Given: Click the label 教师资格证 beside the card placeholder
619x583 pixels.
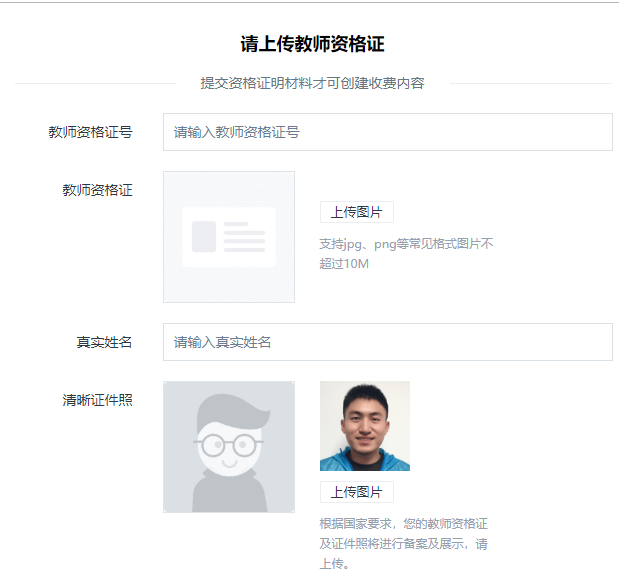Looking at the screenshot, I should [x=98, y=190].
